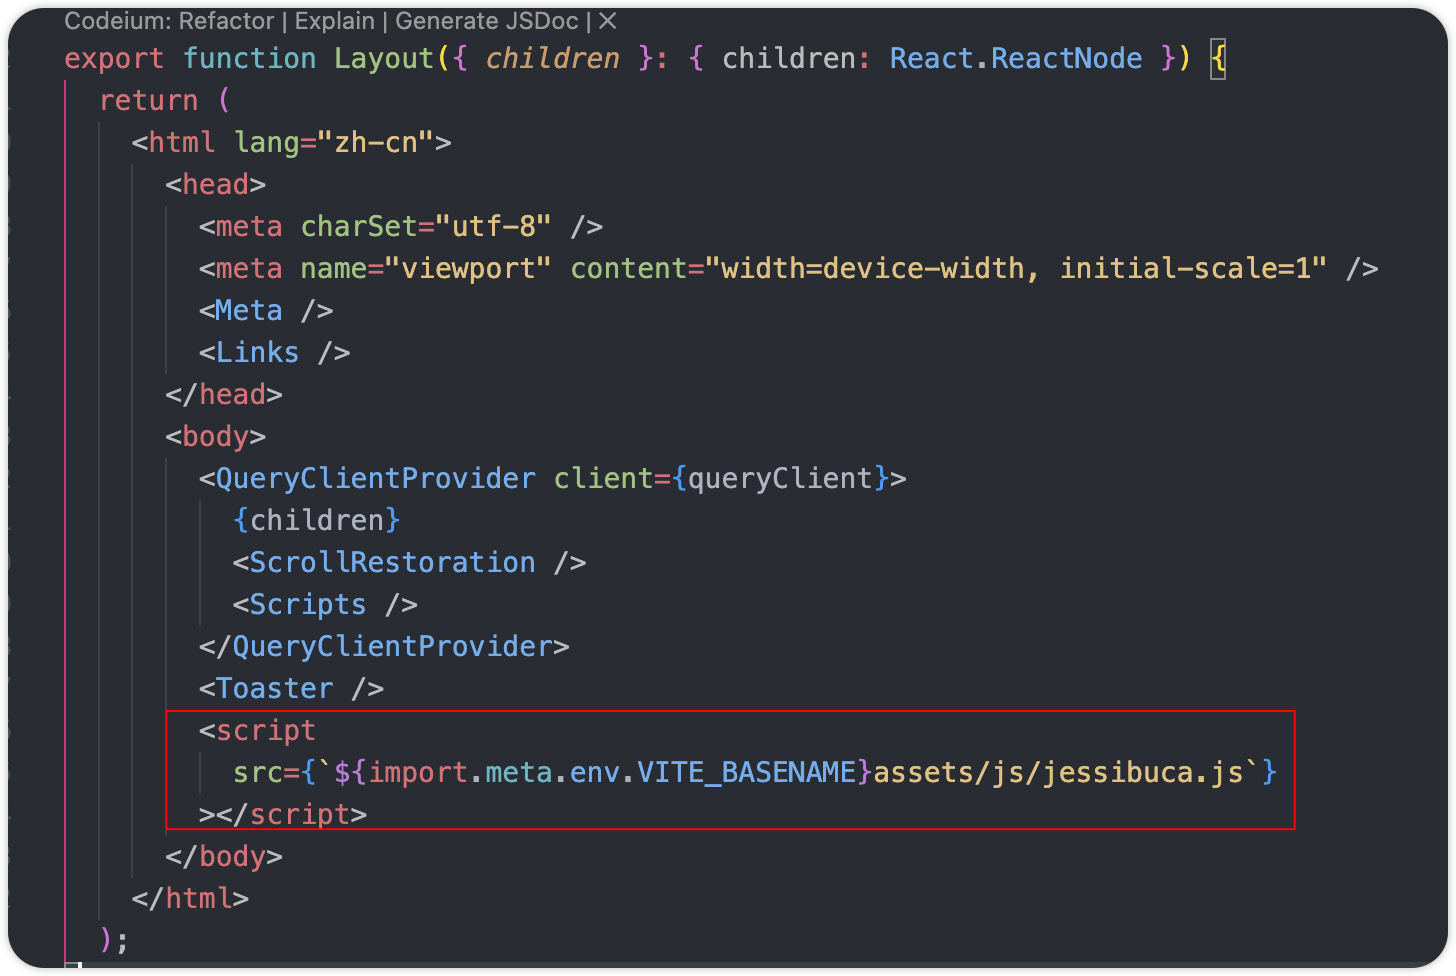Click the export keyword

point(114,59)
